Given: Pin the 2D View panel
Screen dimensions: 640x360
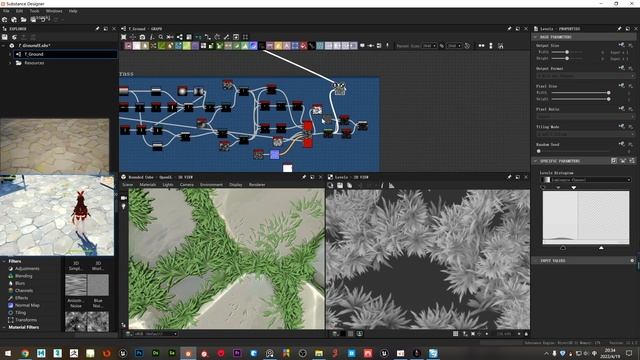Looking at the screenshot, I should pyautogui.click(x=509, y=177).
